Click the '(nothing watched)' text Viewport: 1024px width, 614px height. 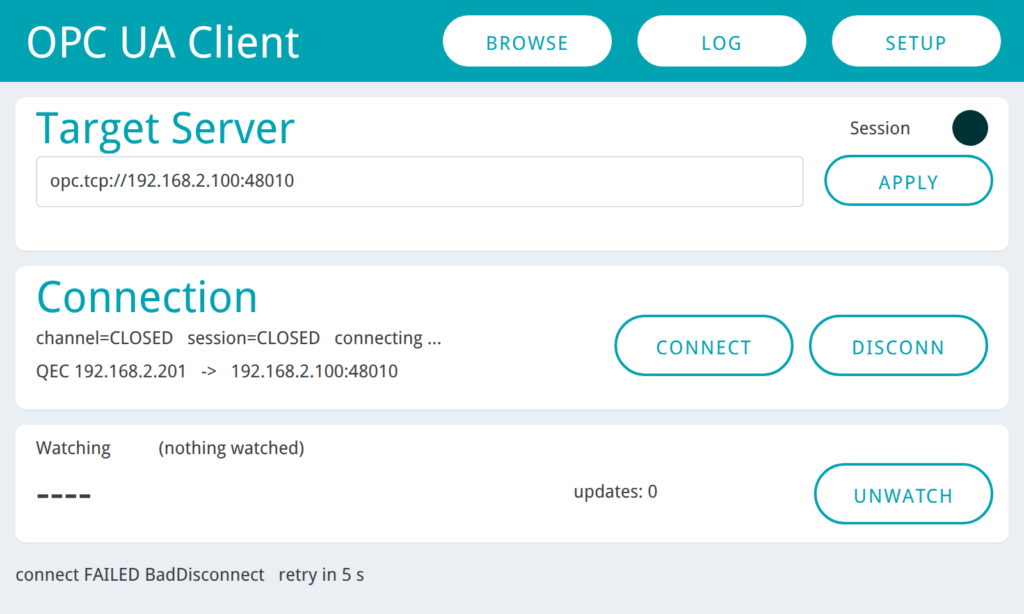pos(231,448)
